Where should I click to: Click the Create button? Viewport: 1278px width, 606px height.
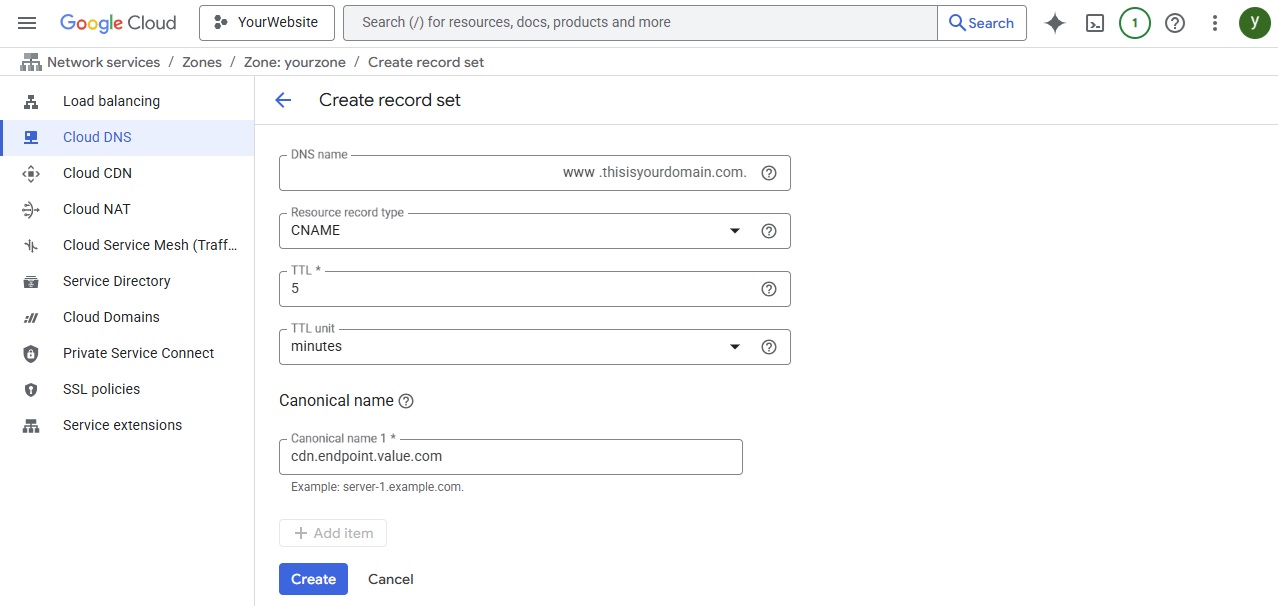click(313, 579)
